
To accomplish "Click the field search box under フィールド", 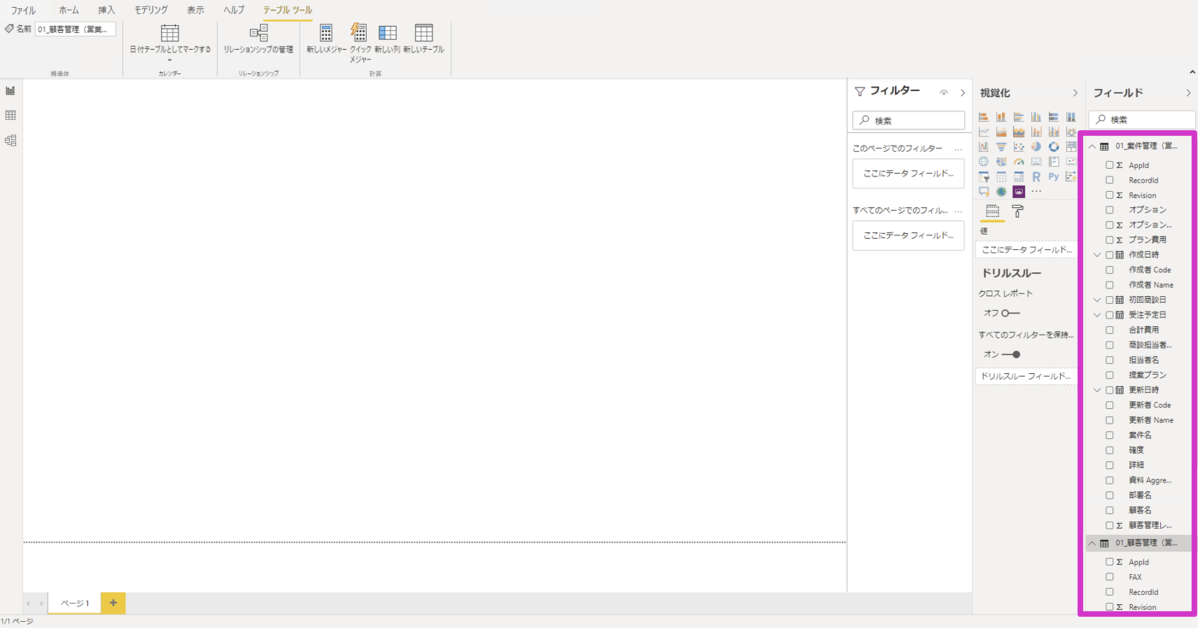I will coord(1141,119).
